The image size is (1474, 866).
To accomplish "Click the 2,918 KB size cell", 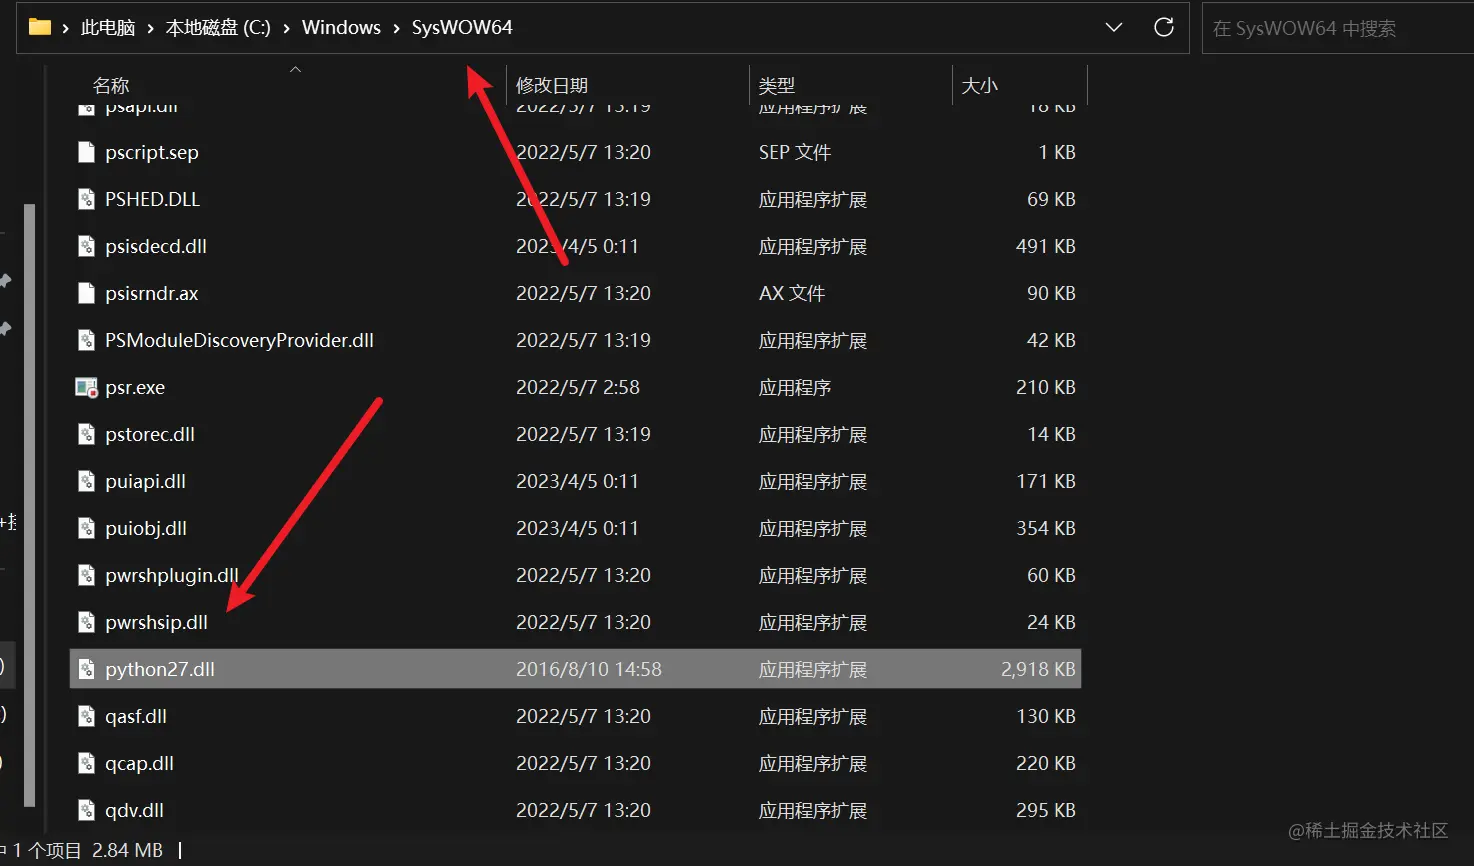I will click(x=1038, y=669).
